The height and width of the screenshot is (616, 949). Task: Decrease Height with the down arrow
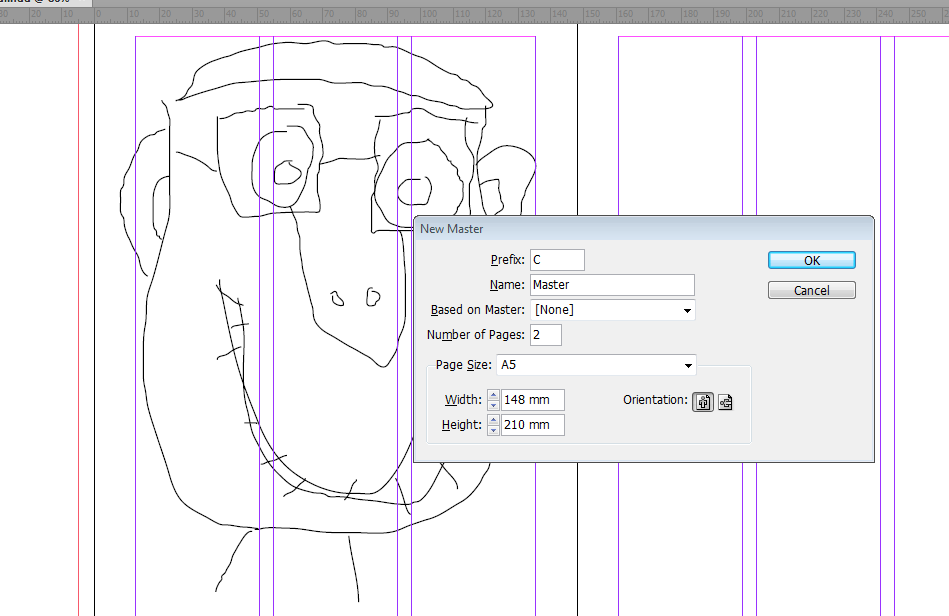[493, 430]
